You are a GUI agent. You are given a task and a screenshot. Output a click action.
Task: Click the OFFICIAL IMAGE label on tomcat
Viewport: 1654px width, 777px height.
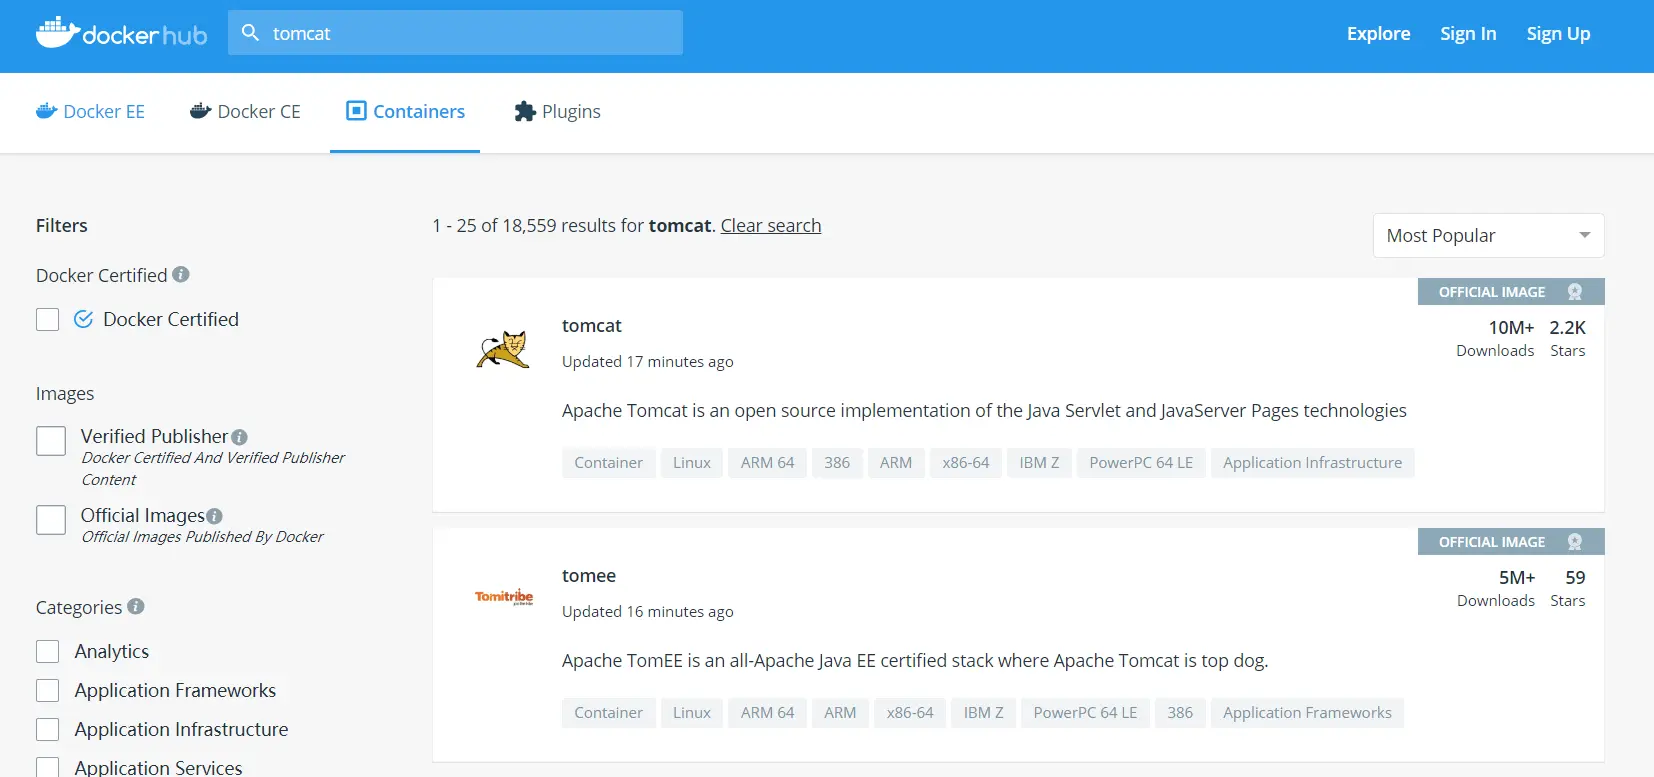click(1492, 292)
